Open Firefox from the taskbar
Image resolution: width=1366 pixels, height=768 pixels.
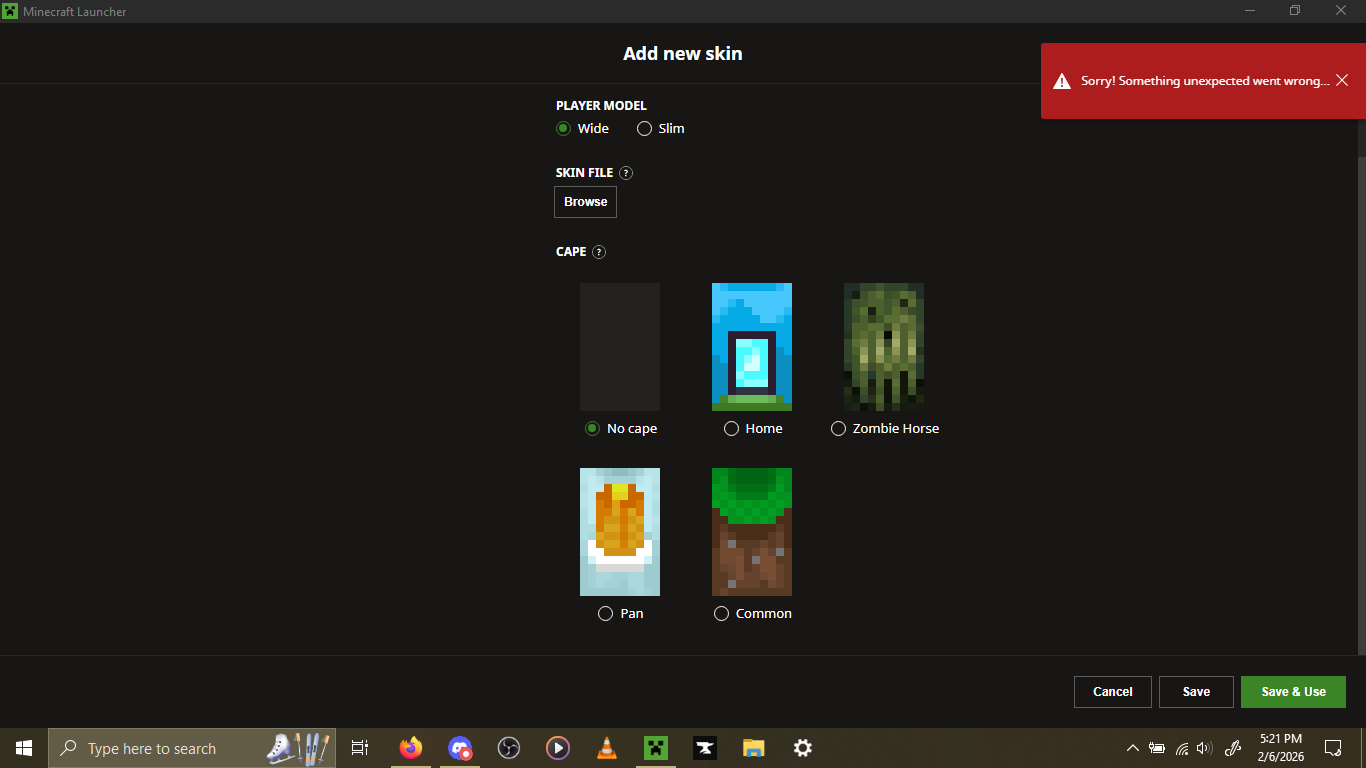410,748
